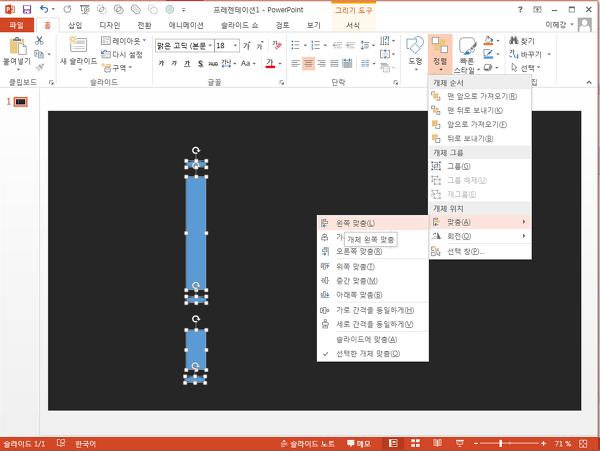Open the font name combo box
600x451 pixels.
pyautogui.click(x=184, y=46)
